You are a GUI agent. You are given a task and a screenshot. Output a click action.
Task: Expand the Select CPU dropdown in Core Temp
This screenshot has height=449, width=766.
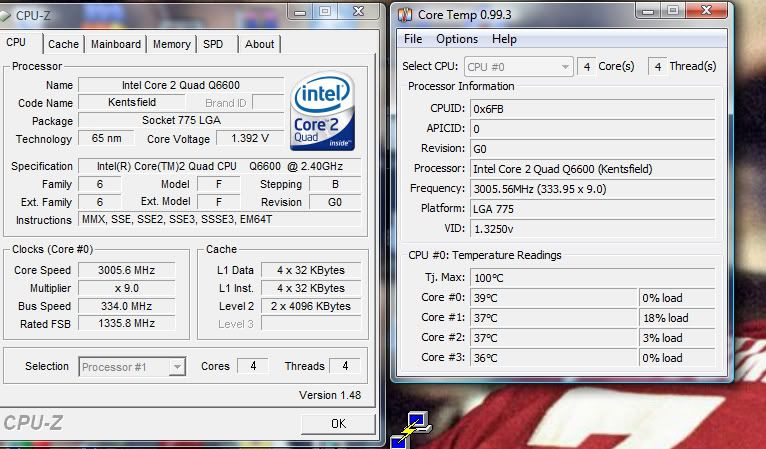click(x=518, y=67)
